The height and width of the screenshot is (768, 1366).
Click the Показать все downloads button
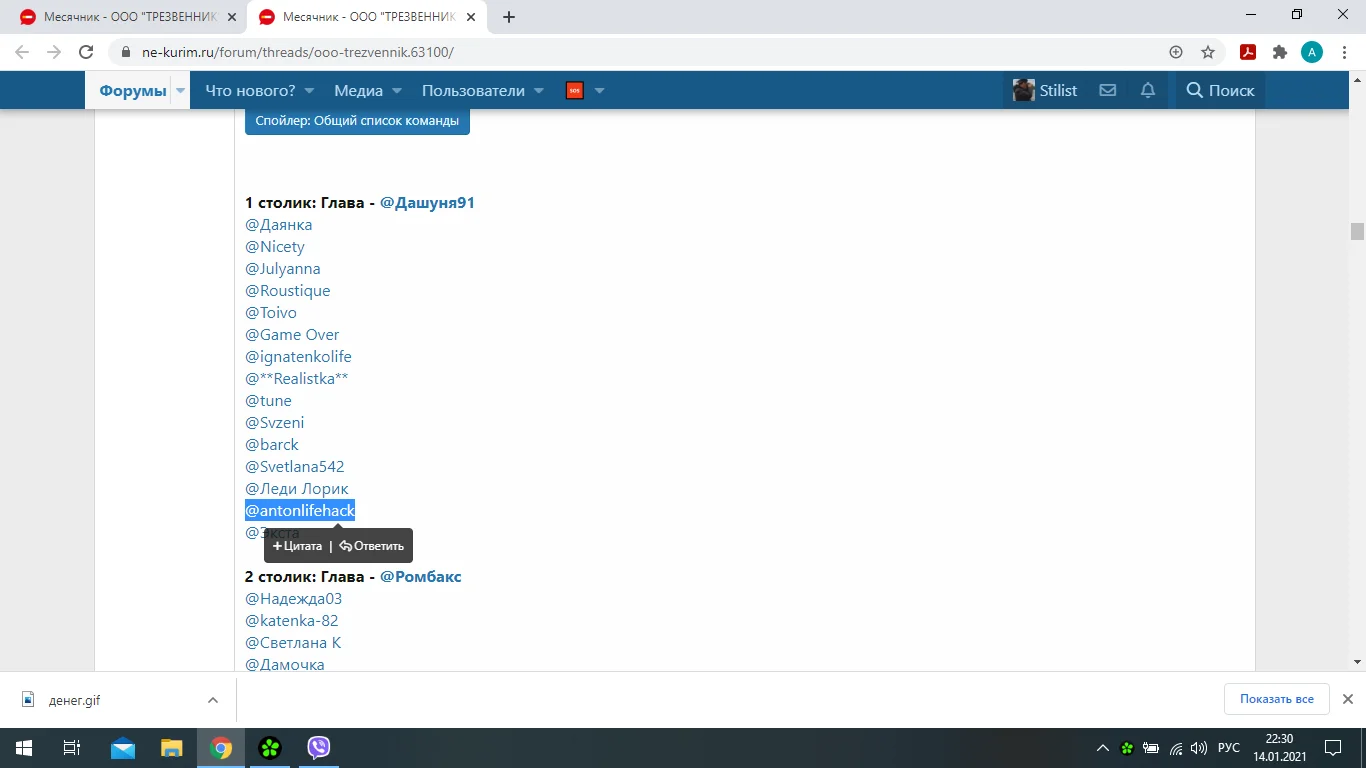[1277, 699]
